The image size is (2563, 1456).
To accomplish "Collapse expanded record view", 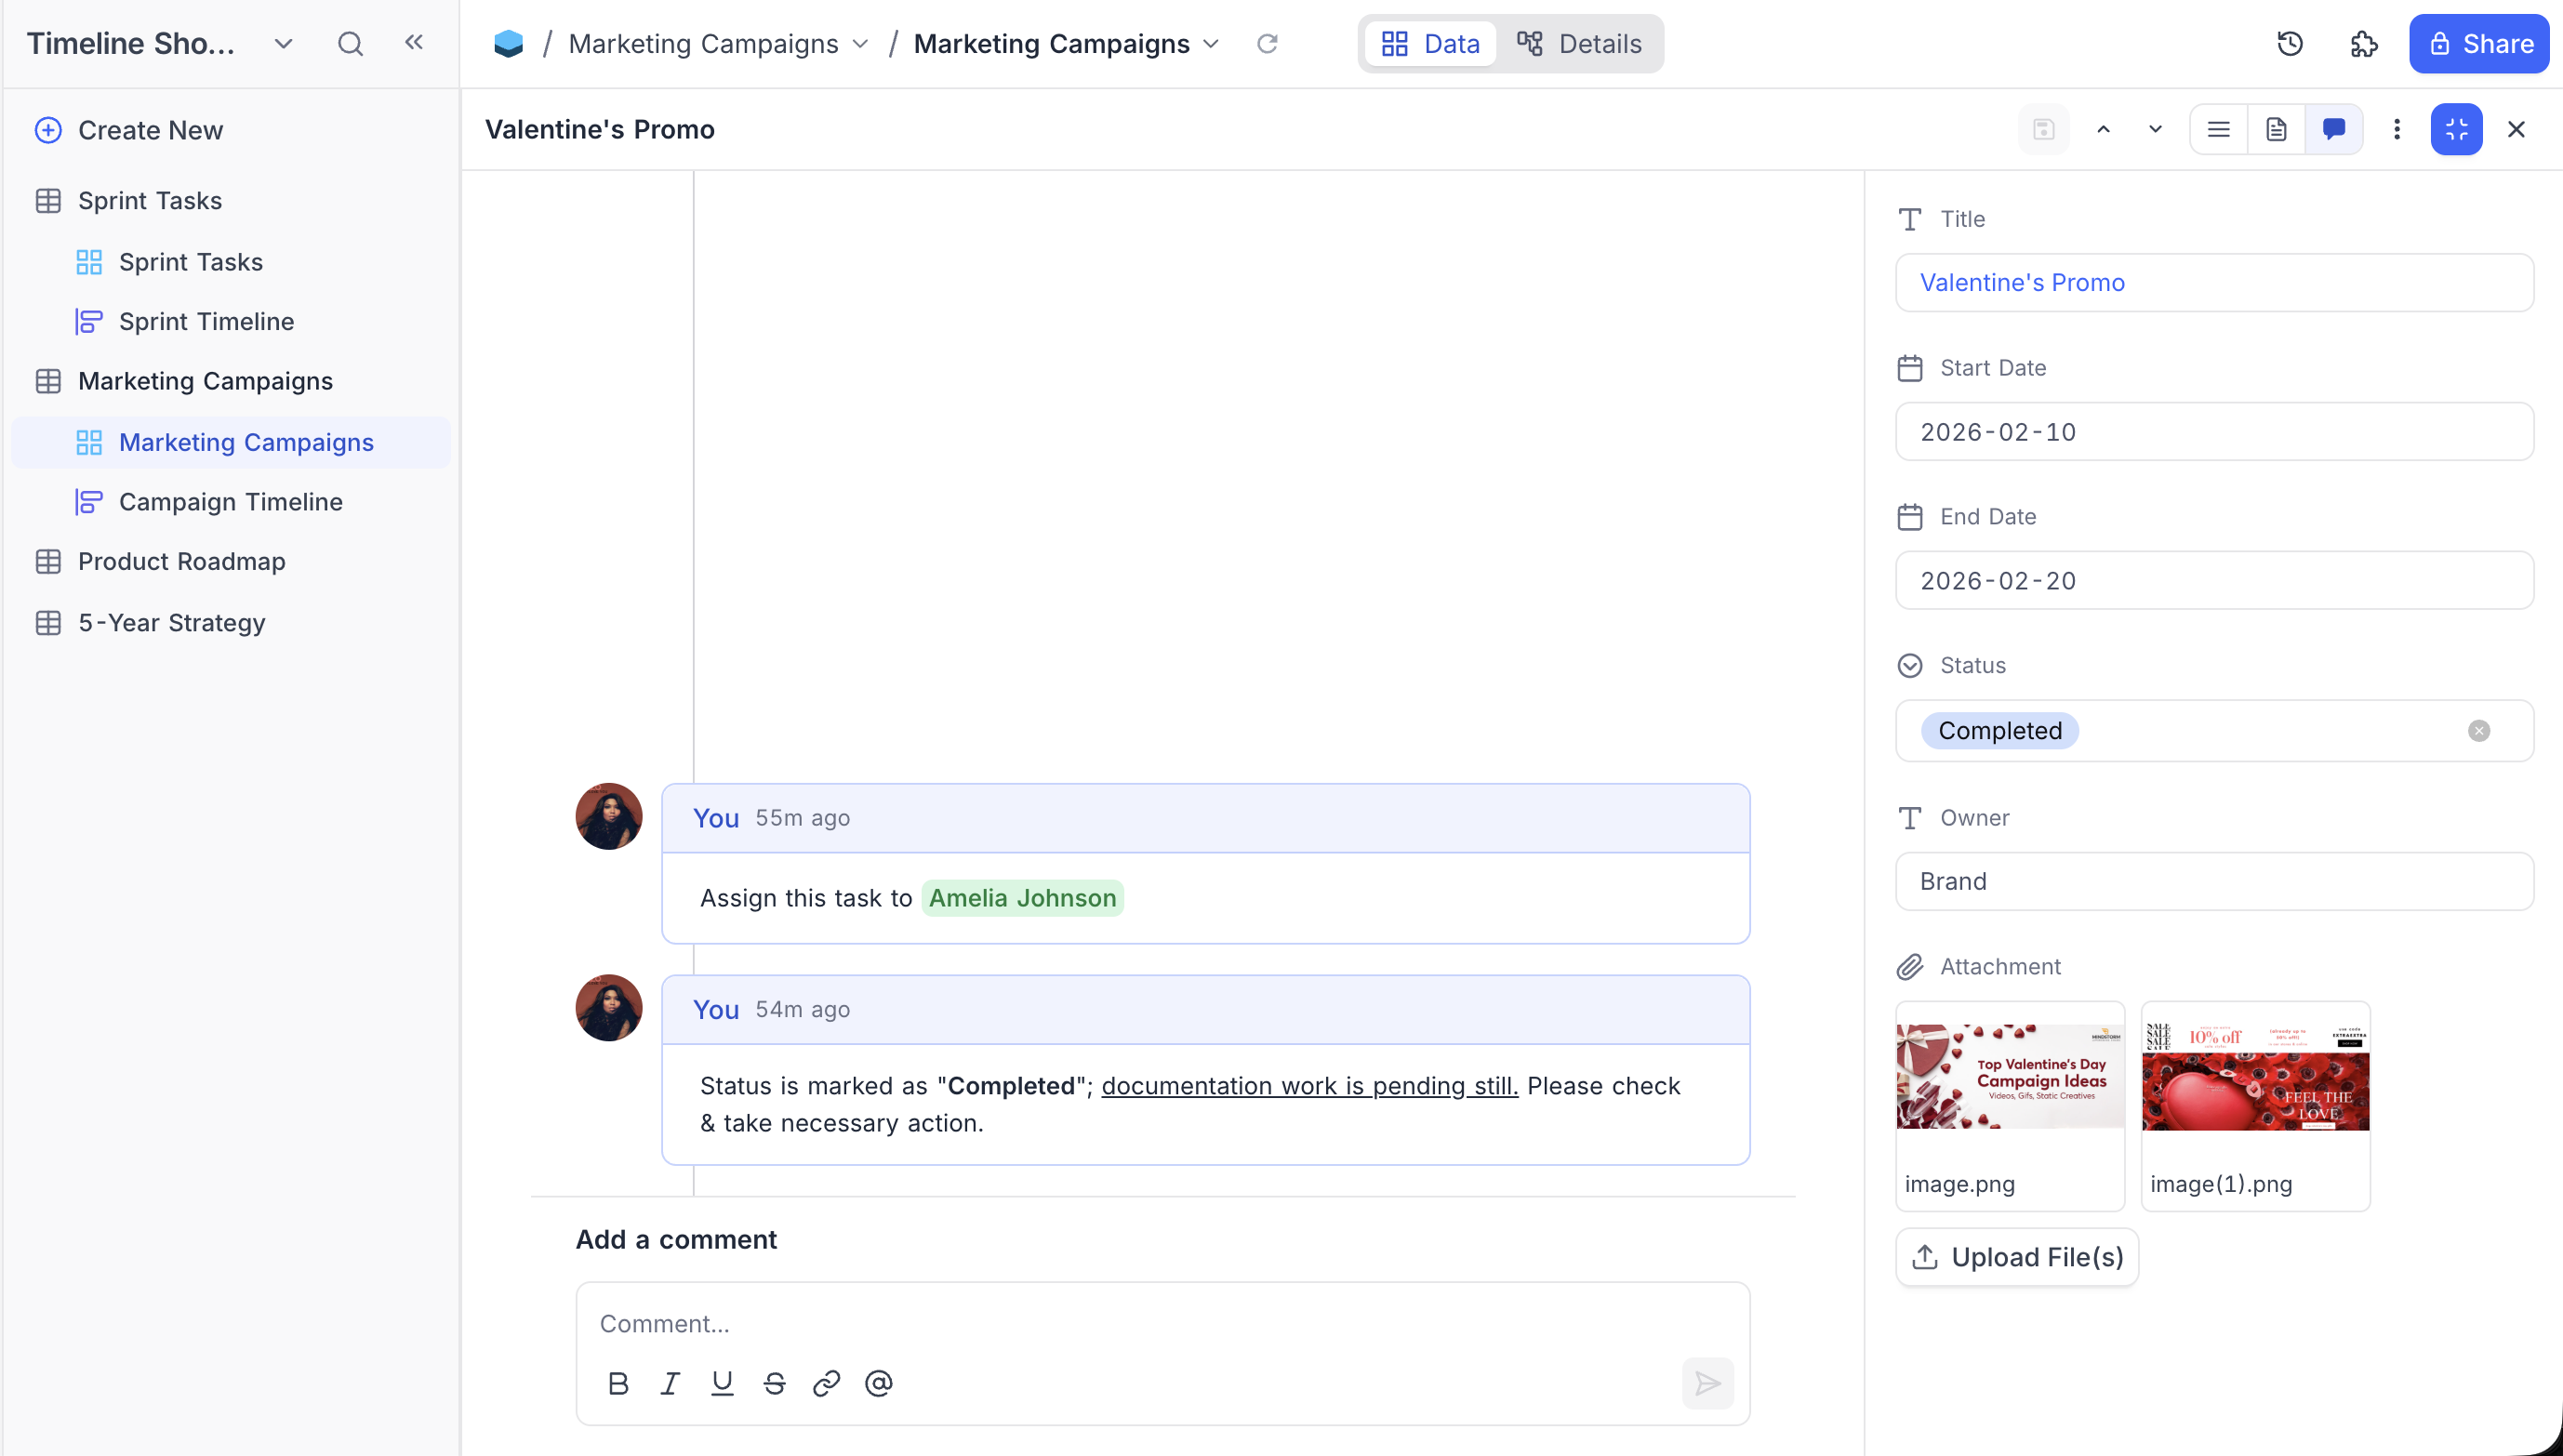I will point(2457,129).
